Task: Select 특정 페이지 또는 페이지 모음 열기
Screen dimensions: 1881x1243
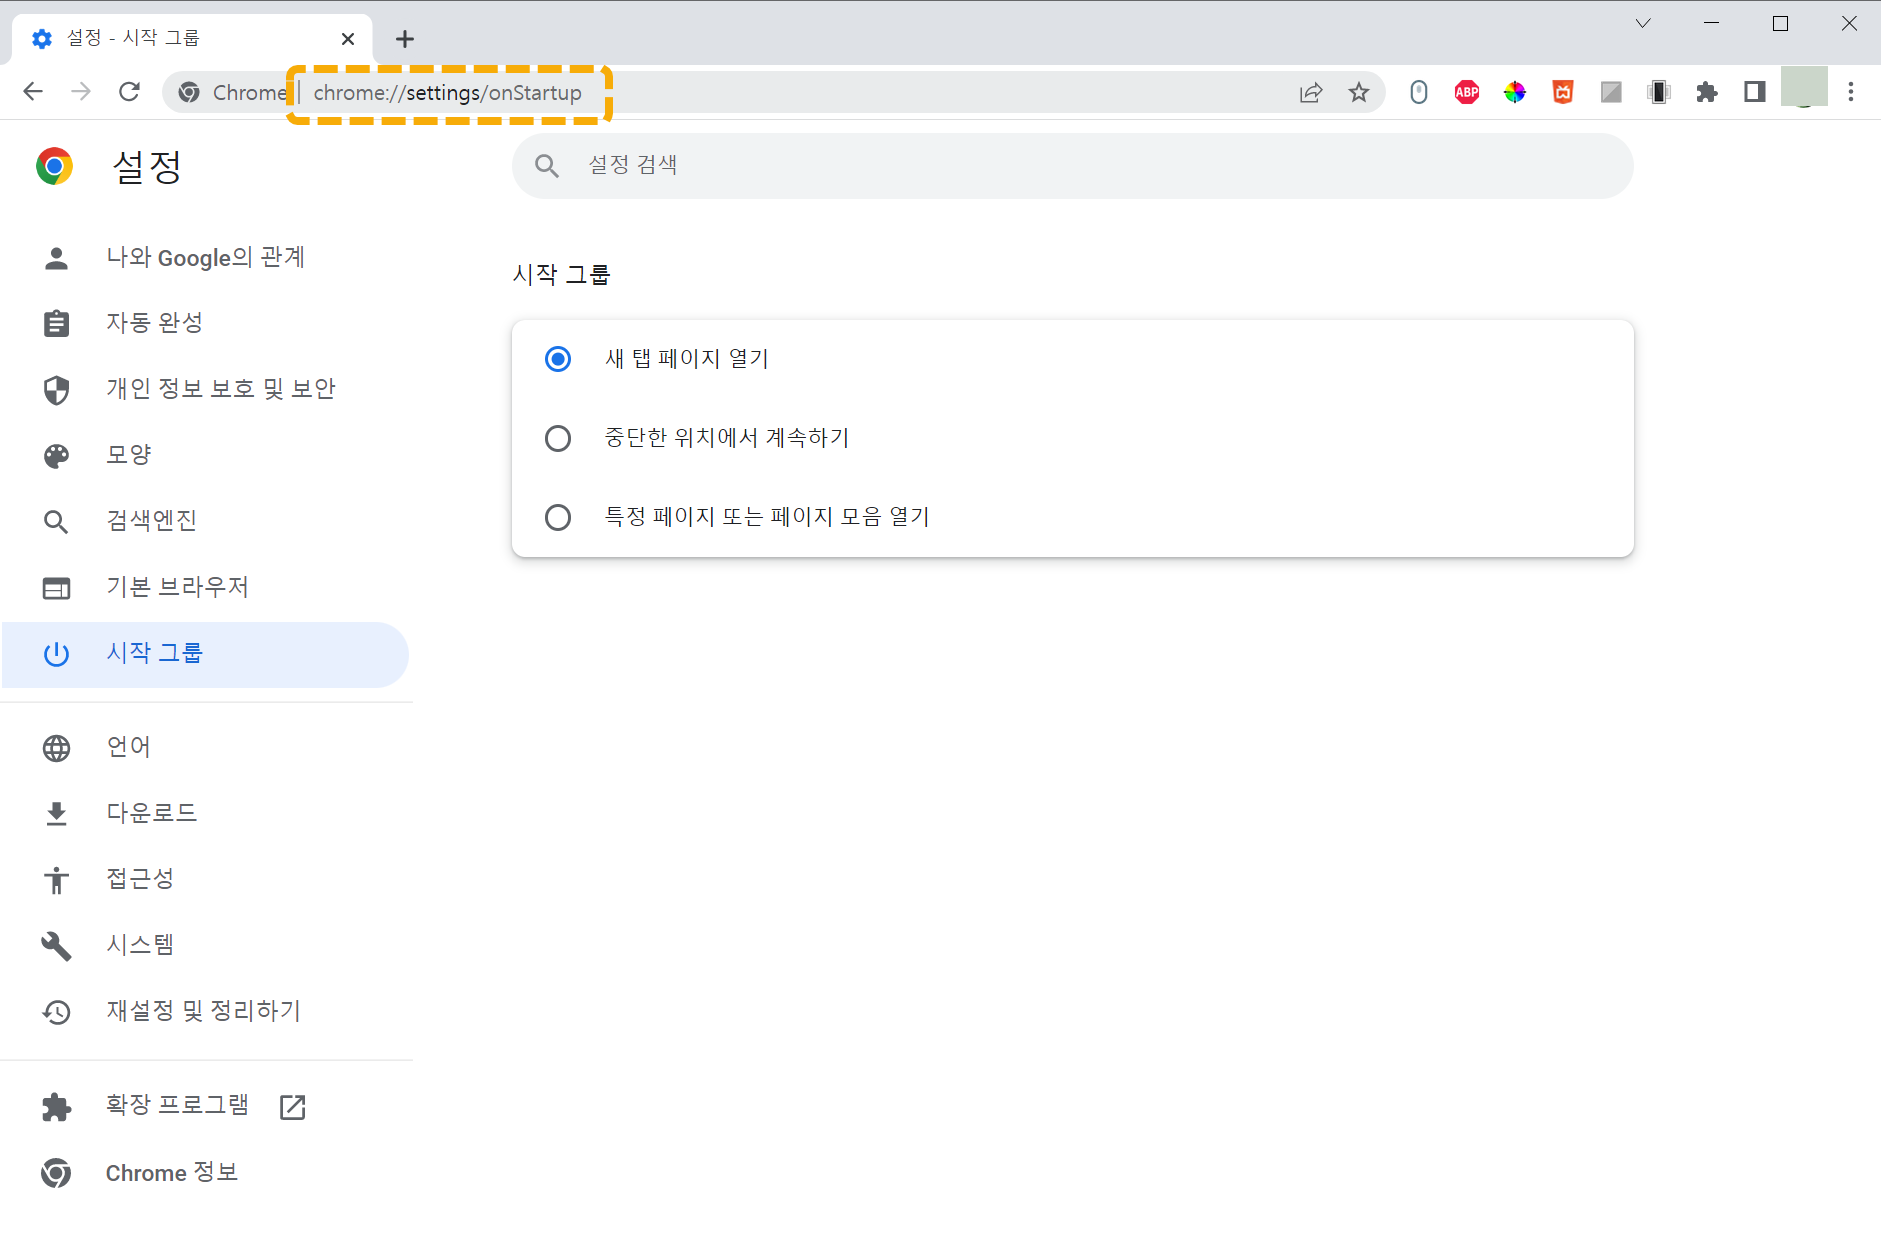Action: [x=557, y=516]
